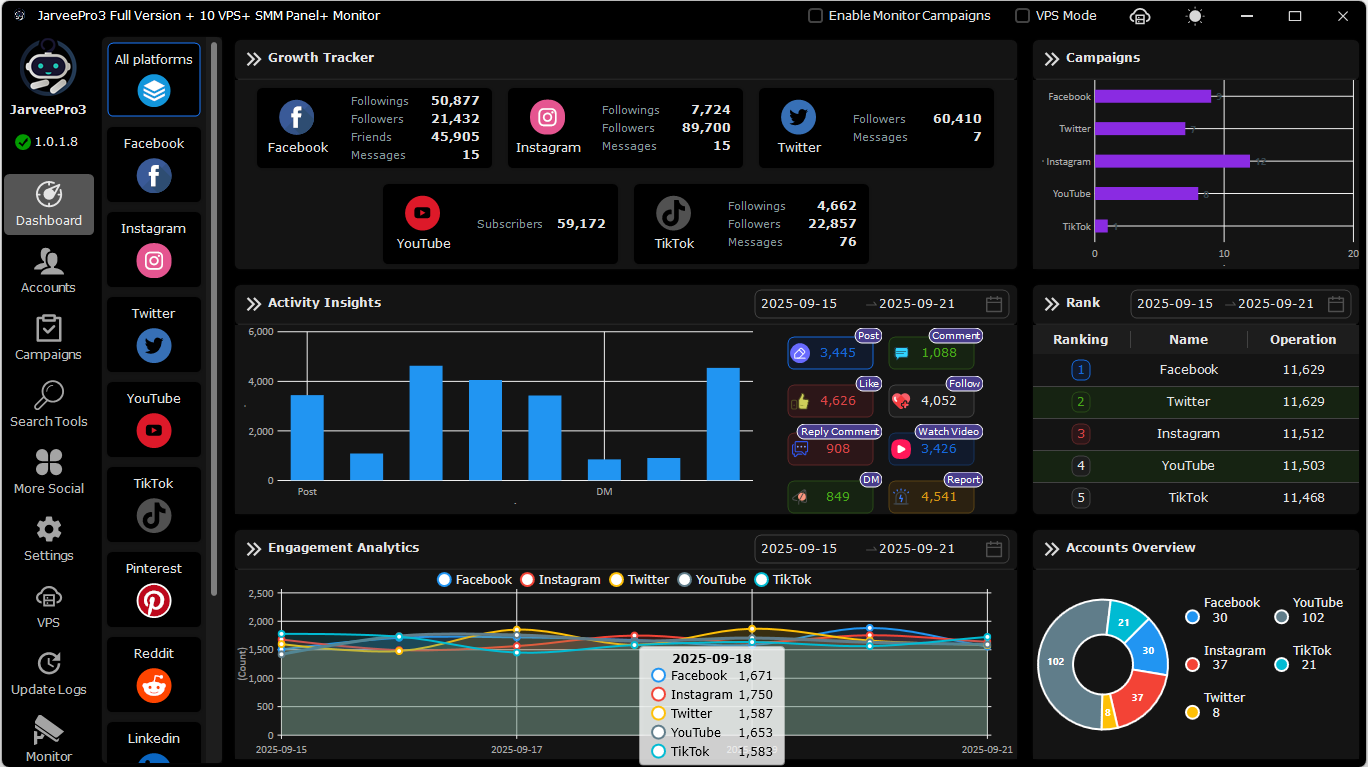
Task: Click the Like activity stat button
Action: pyautogui.click(x=830, y=401)
